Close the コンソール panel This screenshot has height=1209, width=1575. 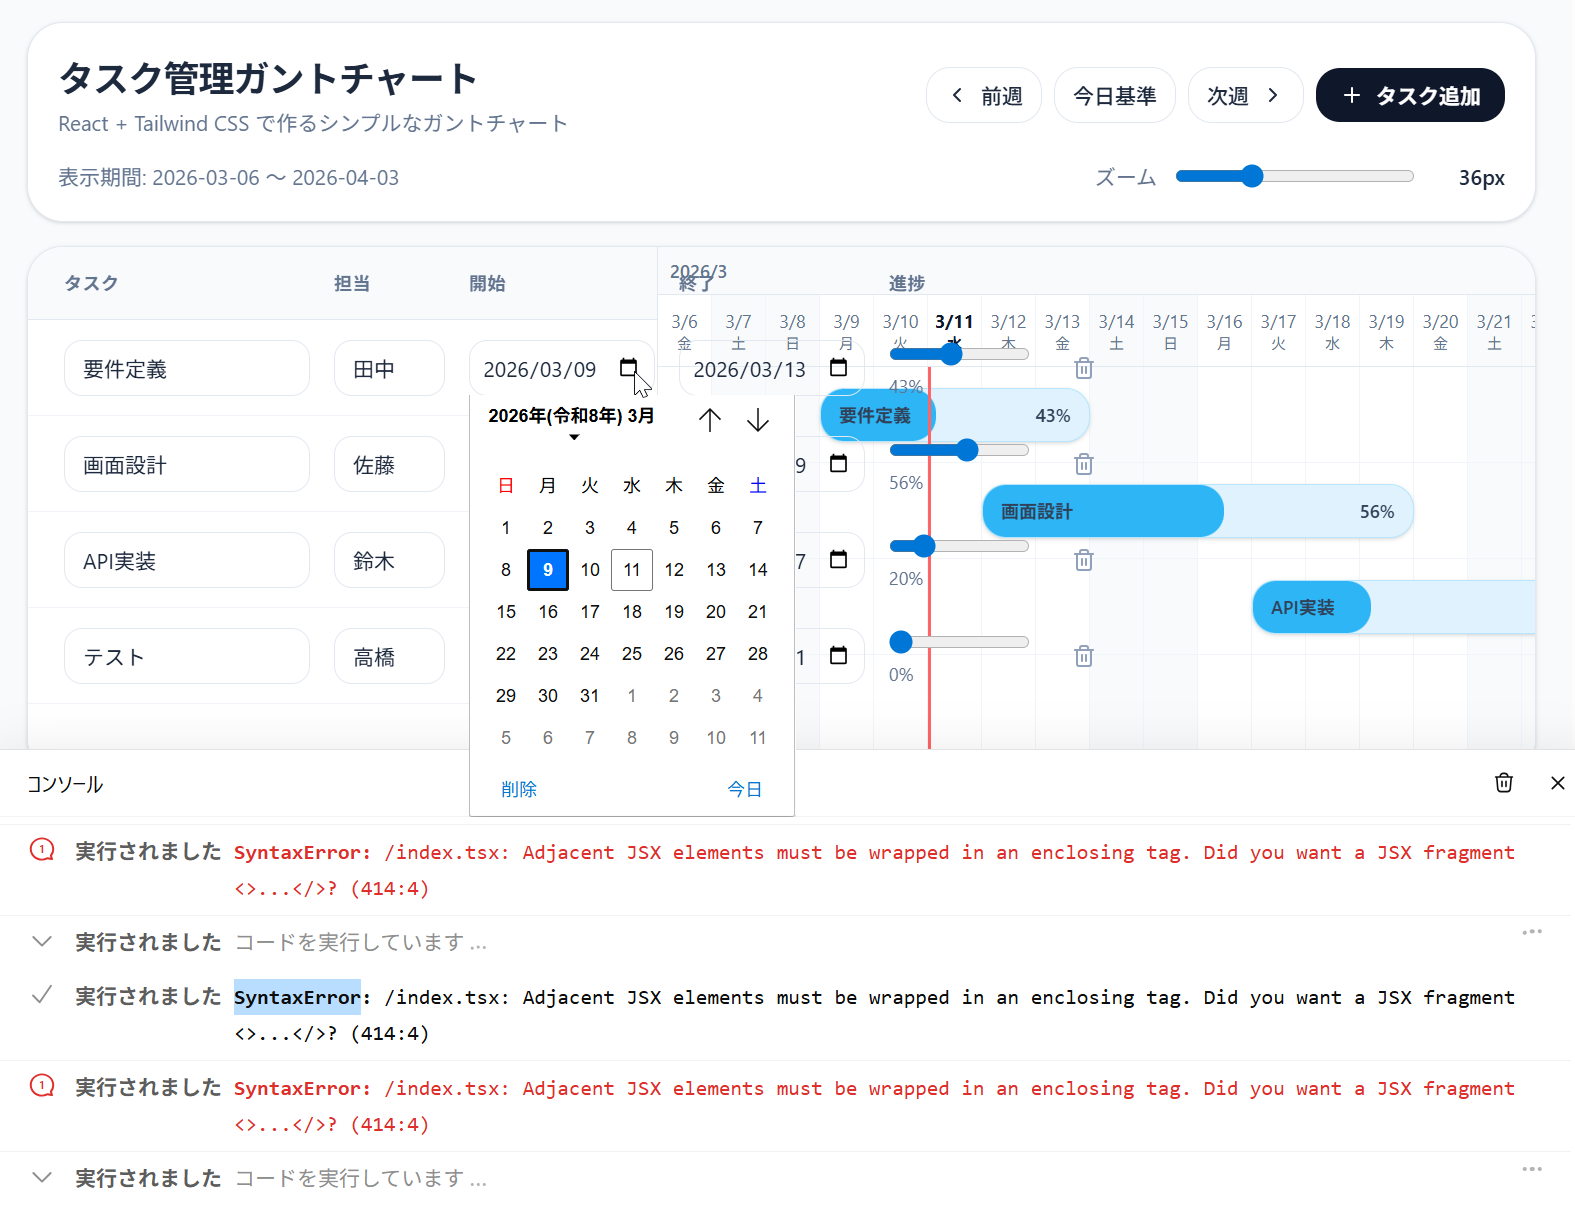tap(1558, 783)
